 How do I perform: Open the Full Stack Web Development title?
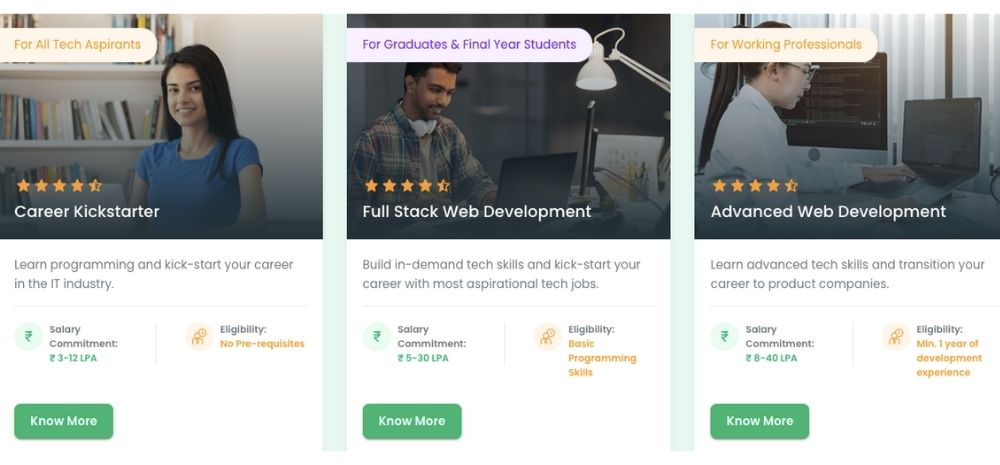(476, 211)
